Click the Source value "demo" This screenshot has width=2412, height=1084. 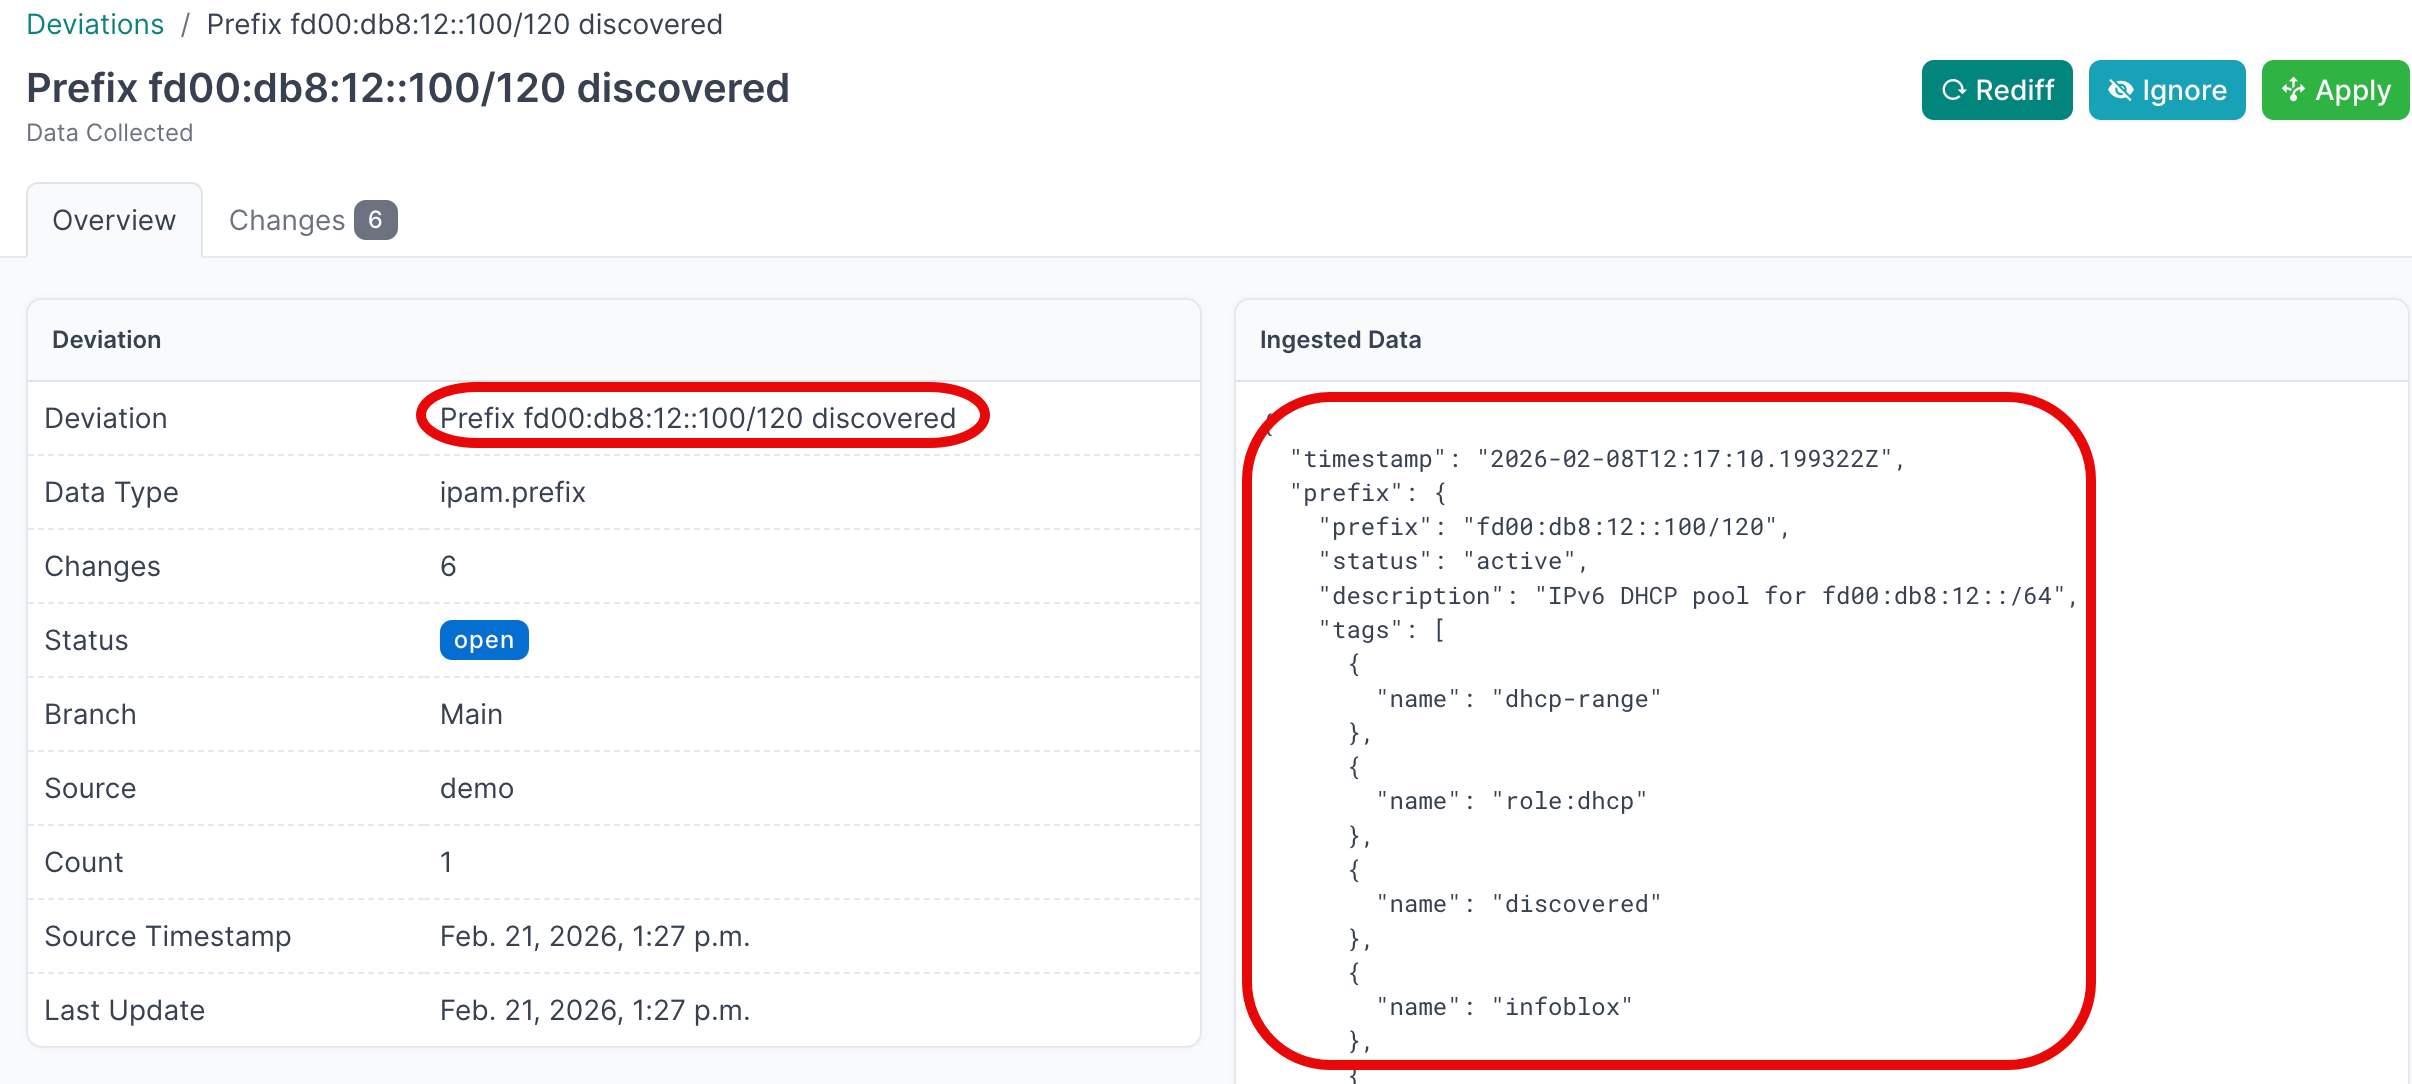477,787
